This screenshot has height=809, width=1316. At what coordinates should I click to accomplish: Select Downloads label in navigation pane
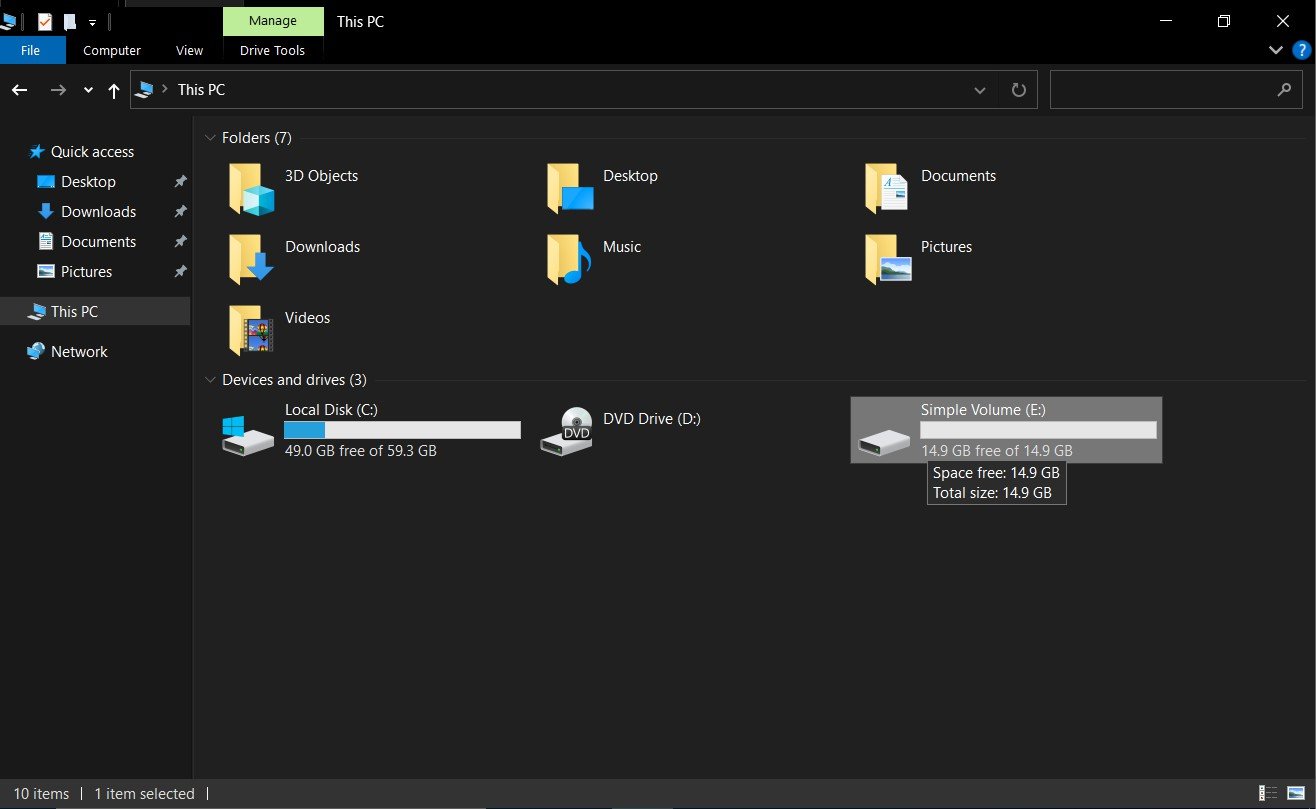point(98,212)
